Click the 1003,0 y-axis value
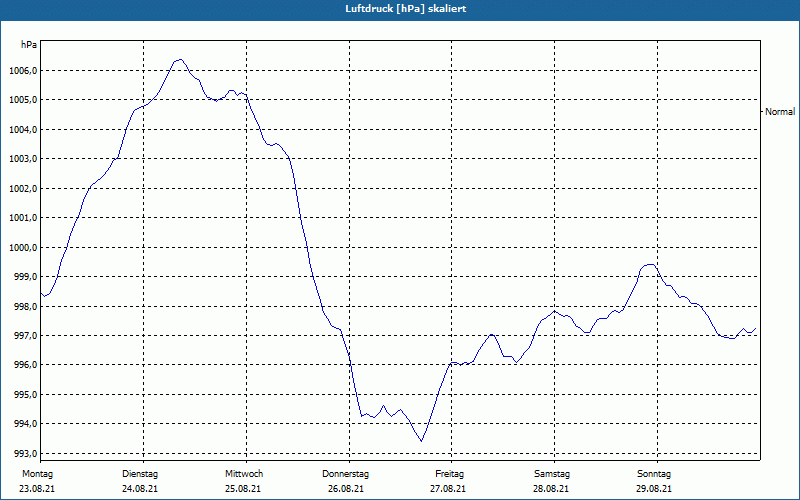The width and height of the screenshot is (800, 500). pos(23,159)
